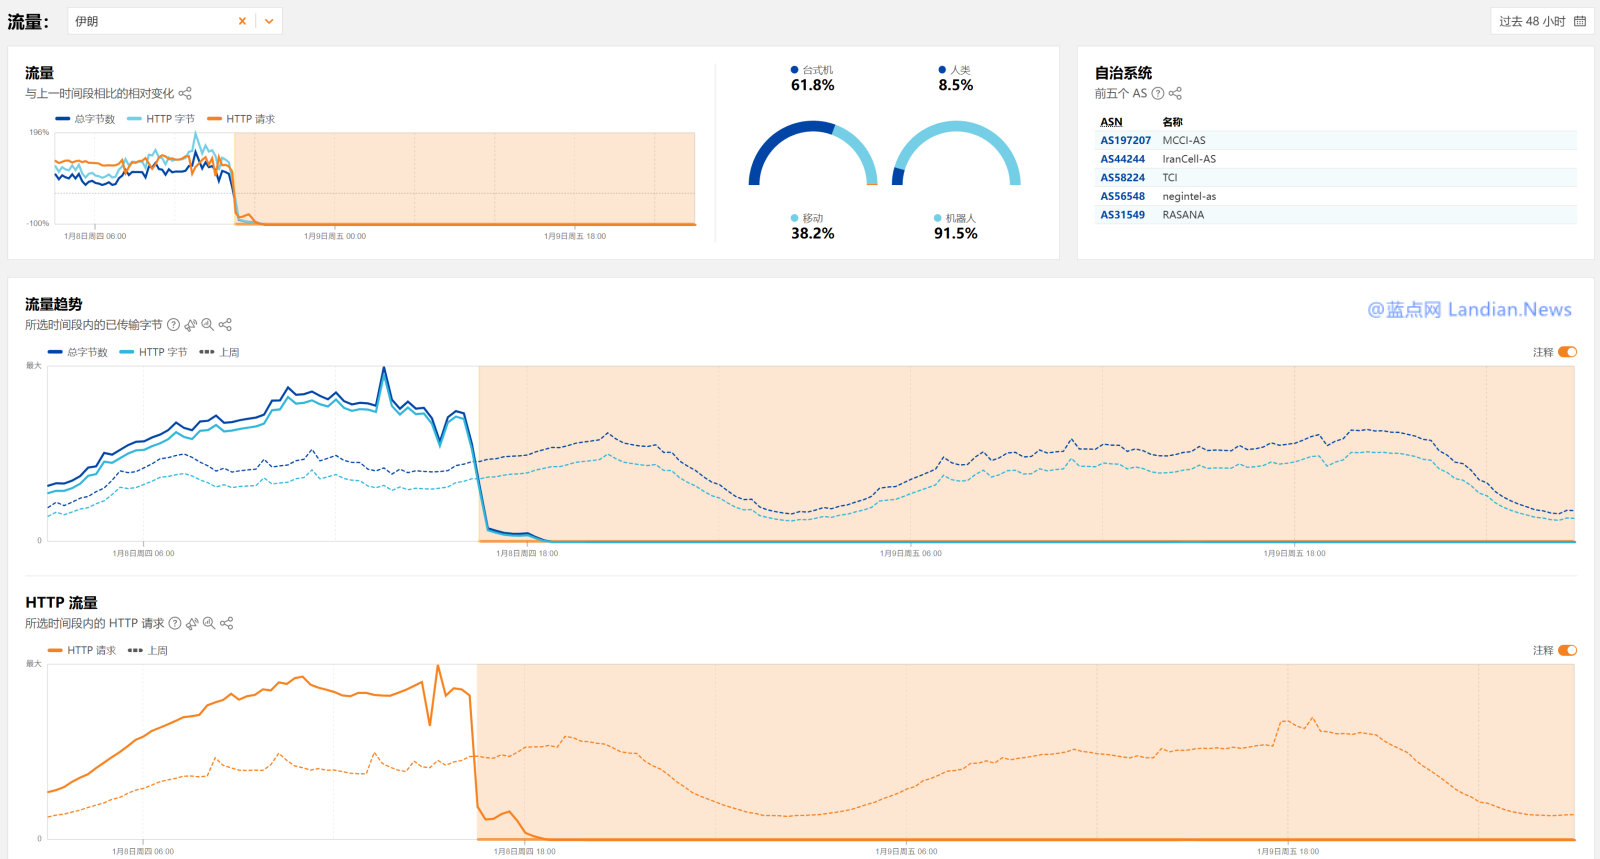Open data explorer magnifier for 流量趋势
Screen dimensions: 1600x859
click(208, 325)
